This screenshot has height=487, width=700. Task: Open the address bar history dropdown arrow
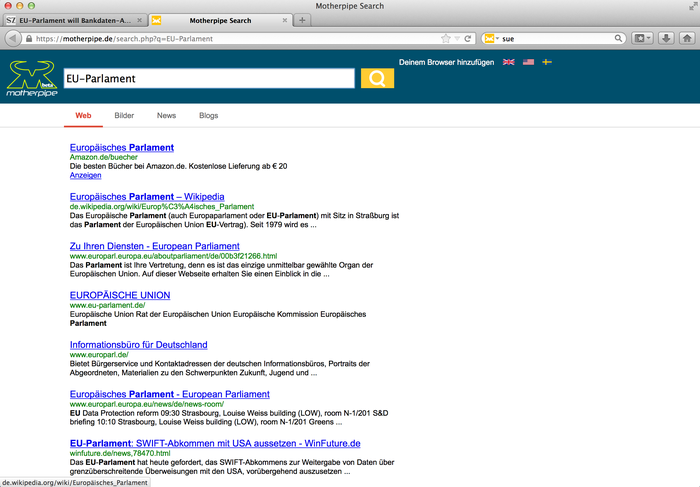[x=457, y=39]
